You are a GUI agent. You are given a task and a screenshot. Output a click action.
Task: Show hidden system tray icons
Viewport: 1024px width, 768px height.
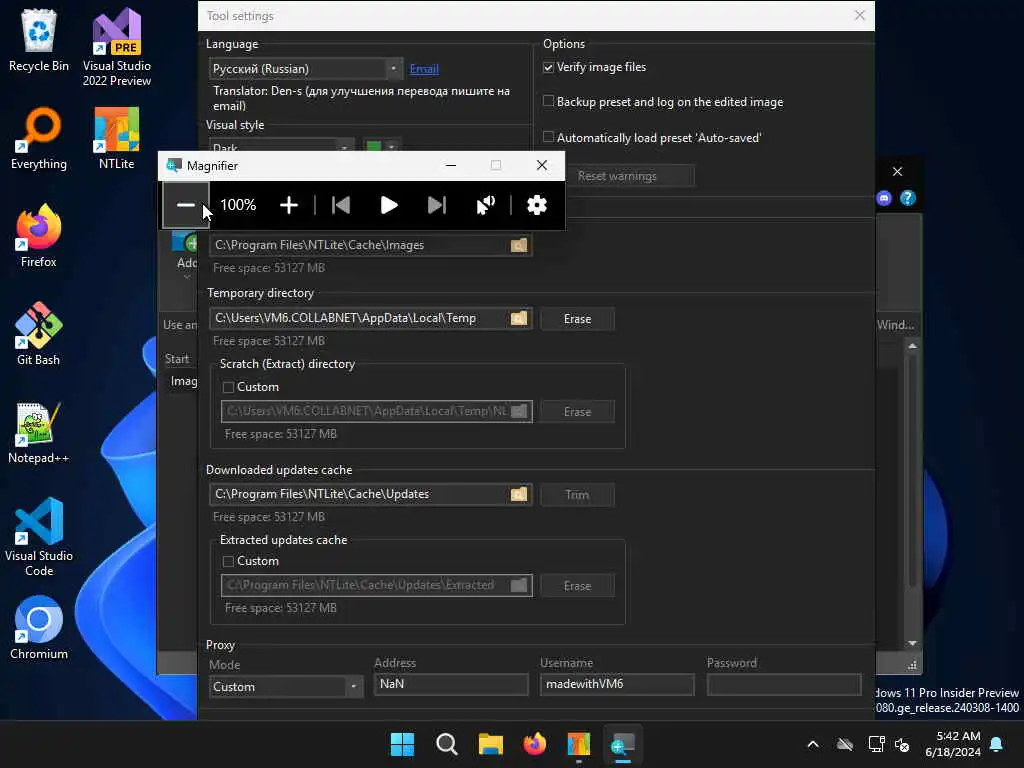tap(813, 744)
